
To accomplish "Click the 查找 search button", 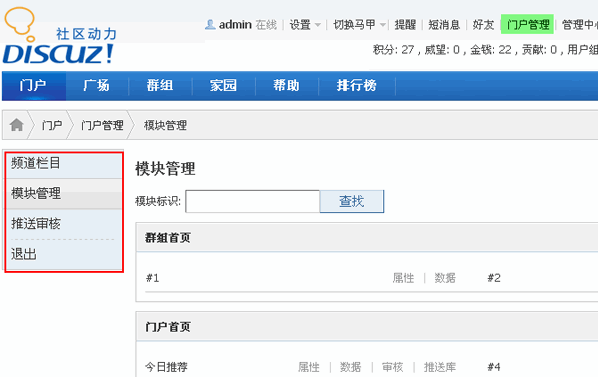I will (352, 201).
